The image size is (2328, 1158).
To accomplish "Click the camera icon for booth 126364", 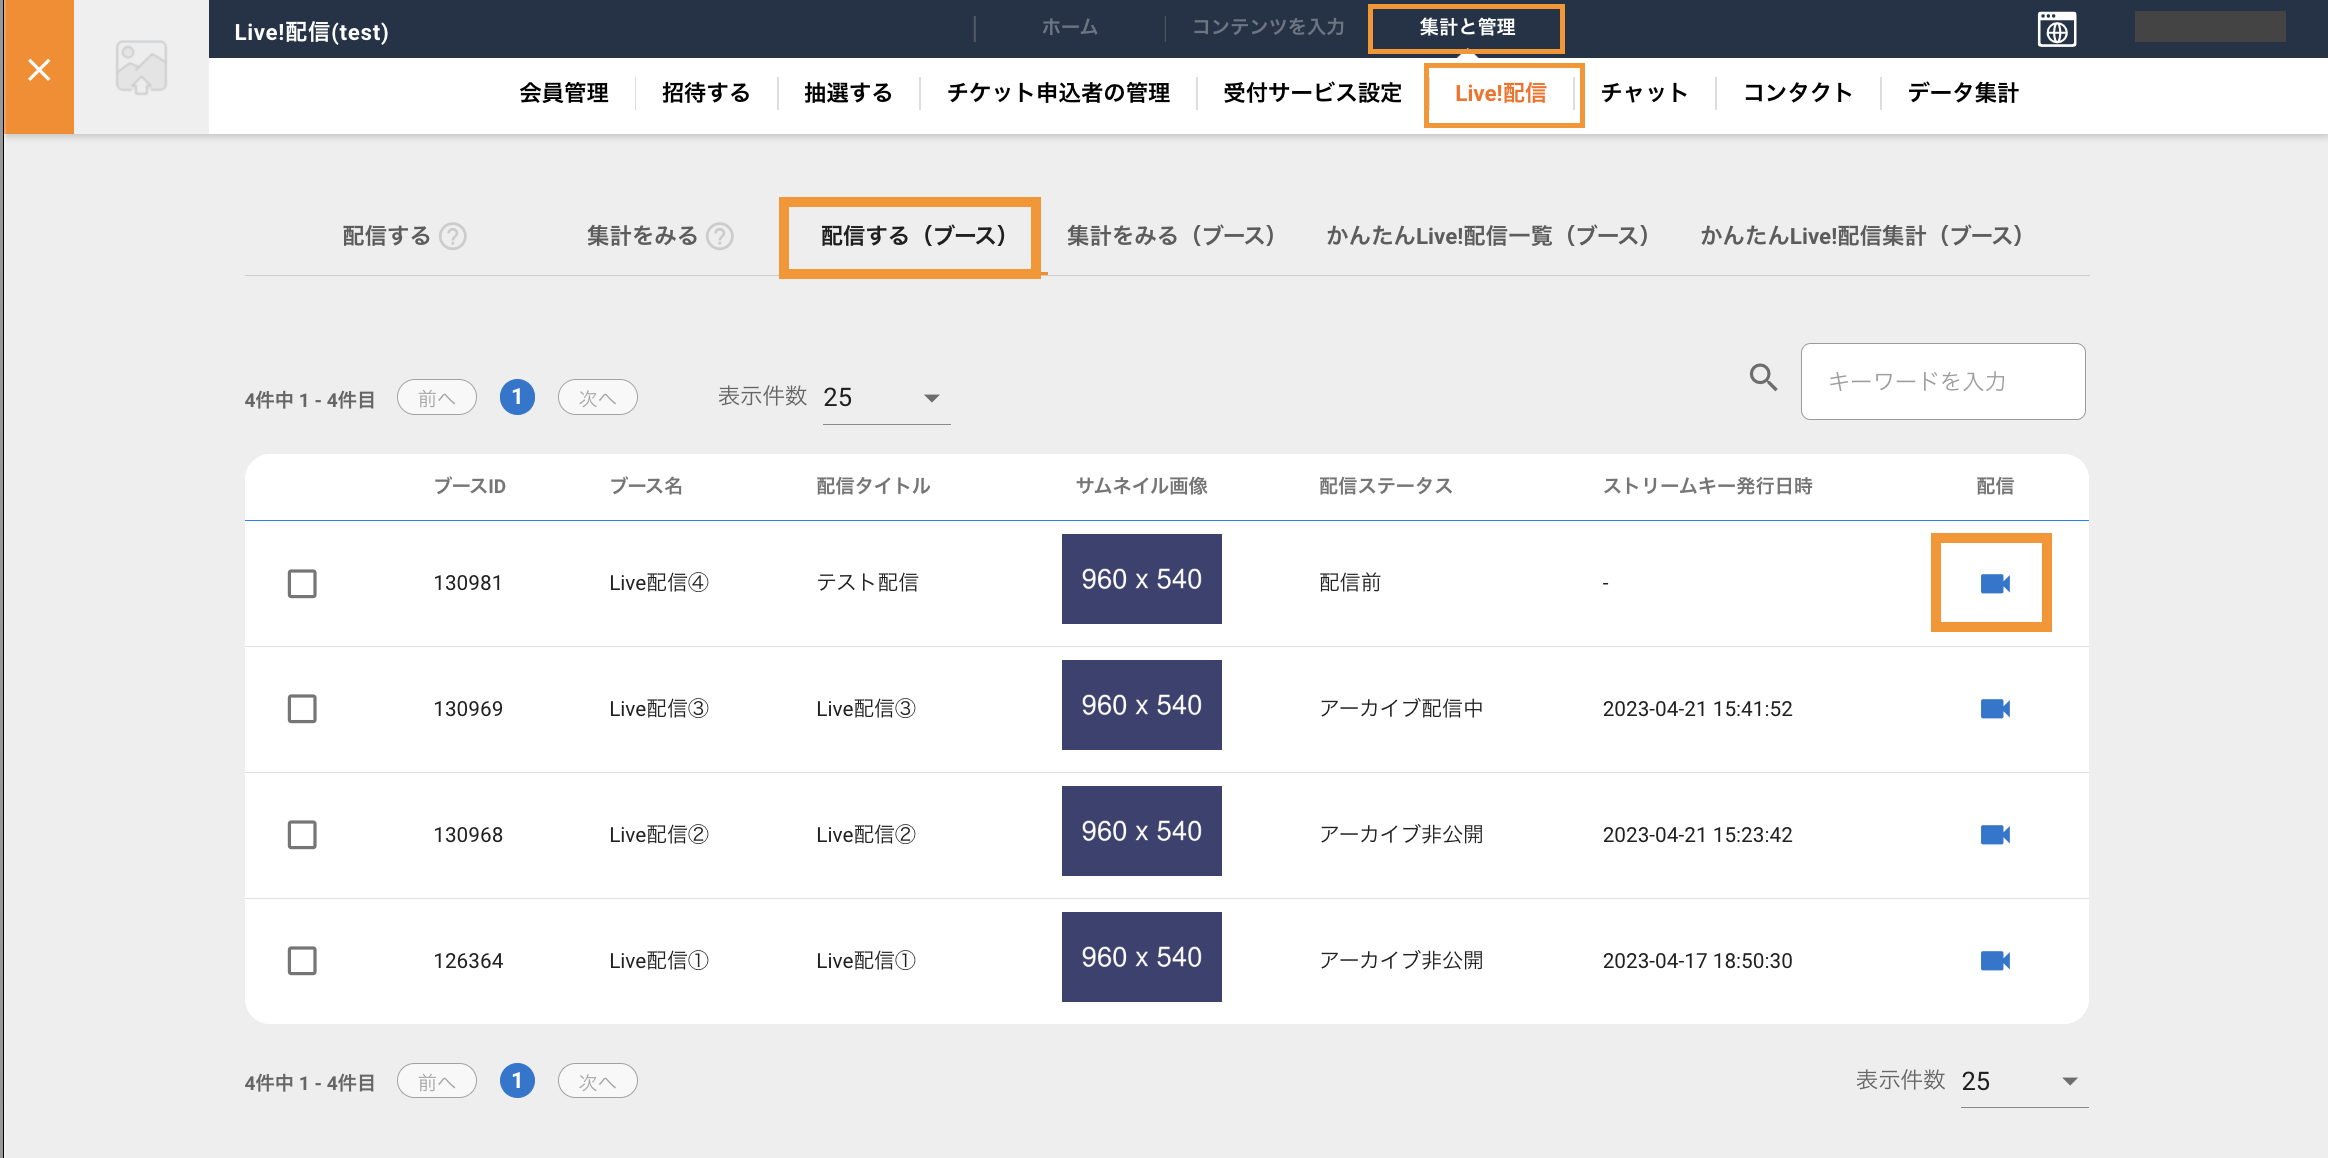I will pyautogui.click(x=1995, y=961).
